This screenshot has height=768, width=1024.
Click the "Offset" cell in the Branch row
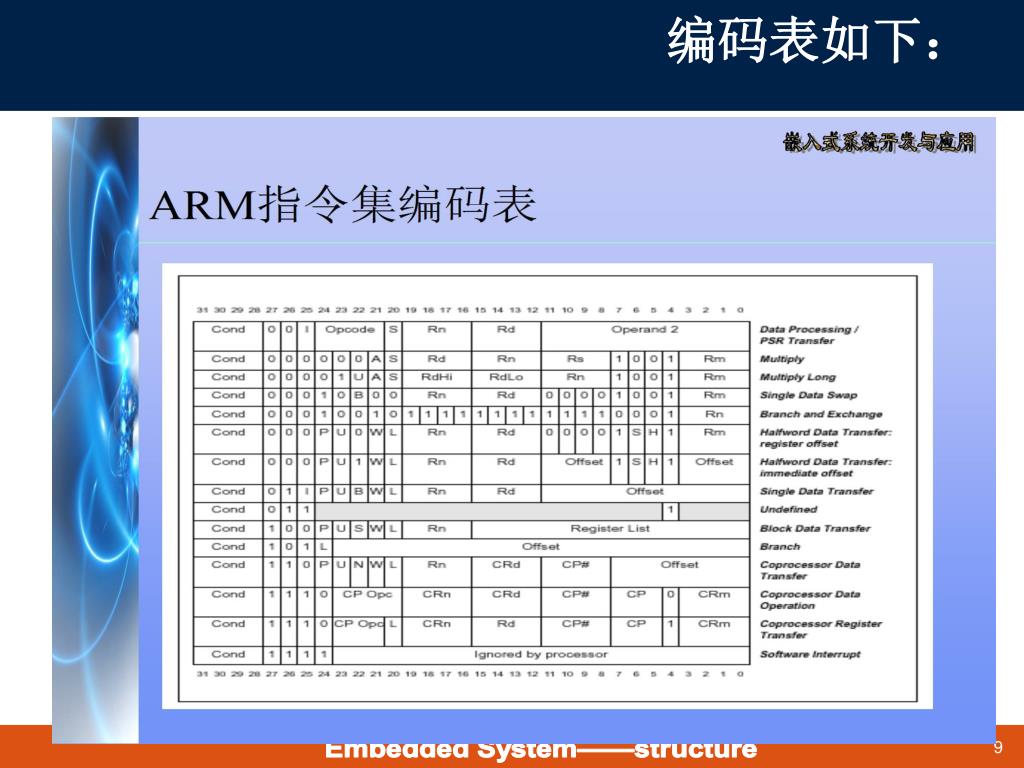click(x=541, y=547)
